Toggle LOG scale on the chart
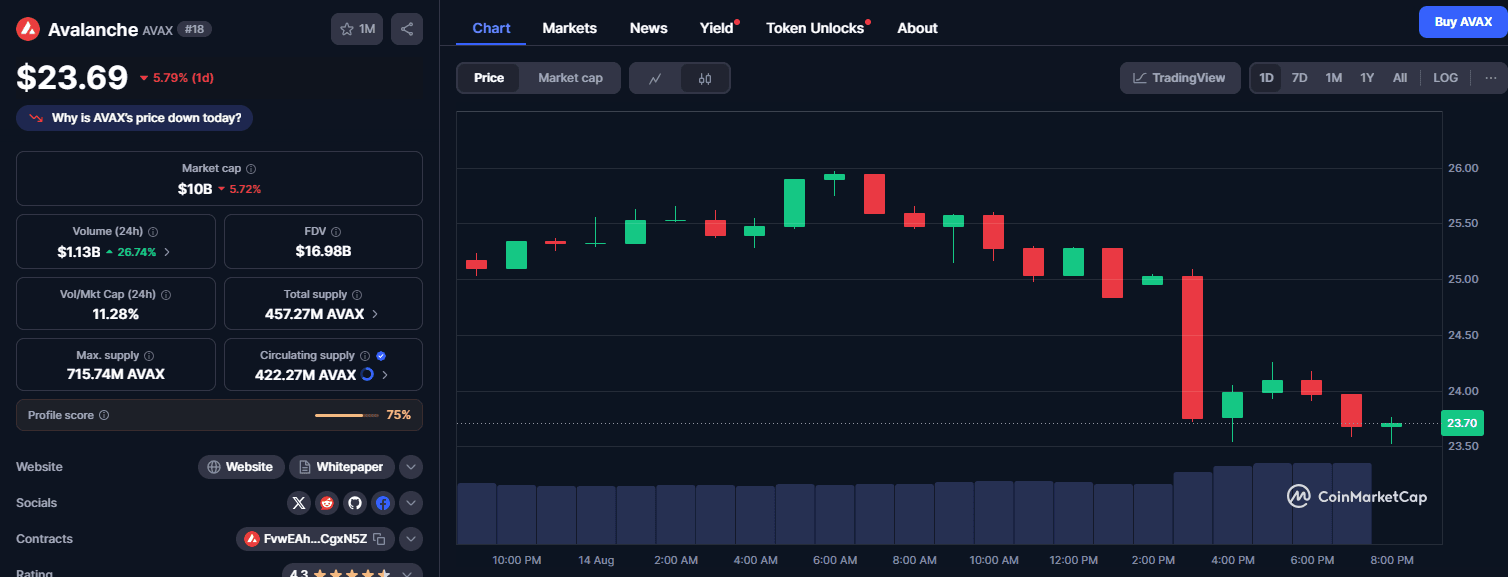This screenshot has height=577, width=1508. click(x=1445, y=78)
